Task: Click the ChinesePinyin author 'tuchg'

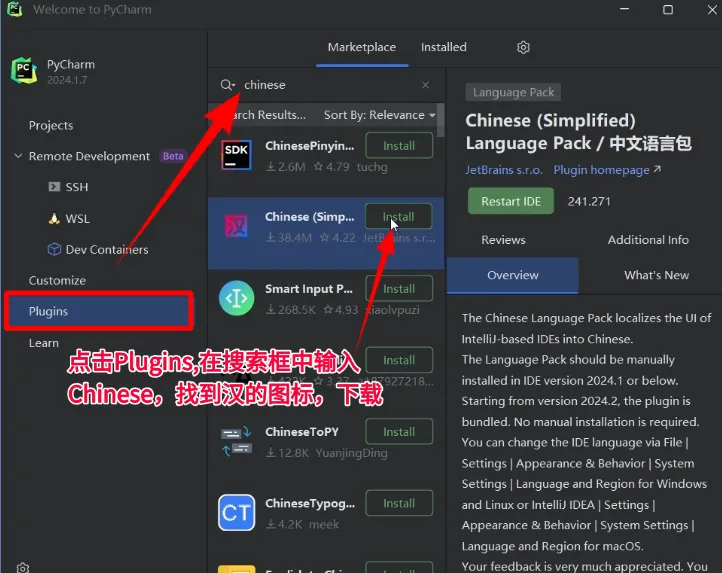Action: (x=372, y=167)
